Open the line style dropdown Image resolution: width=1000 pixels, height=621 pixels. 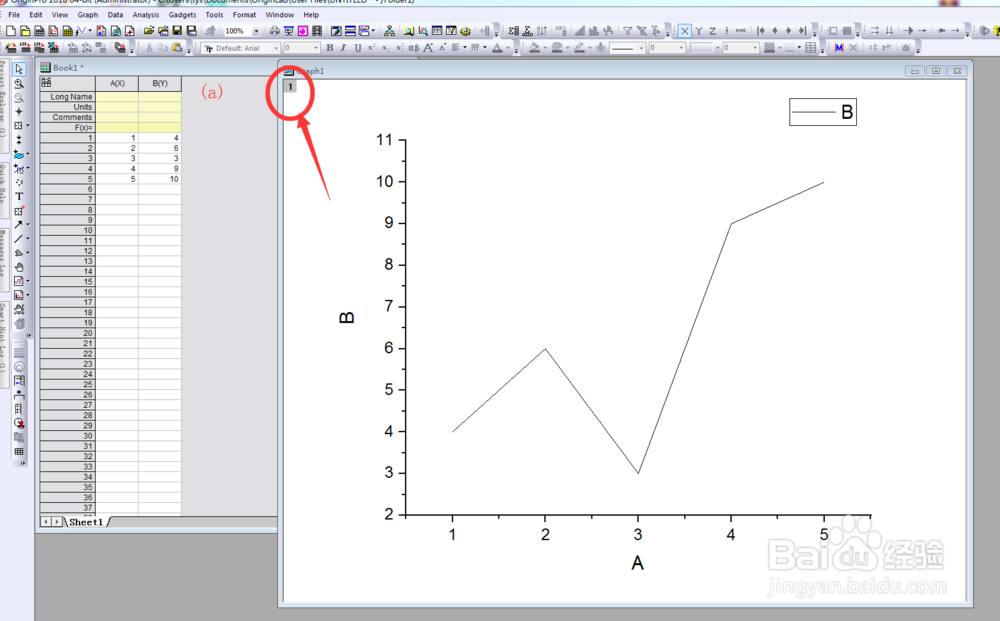tap(641, 48)
